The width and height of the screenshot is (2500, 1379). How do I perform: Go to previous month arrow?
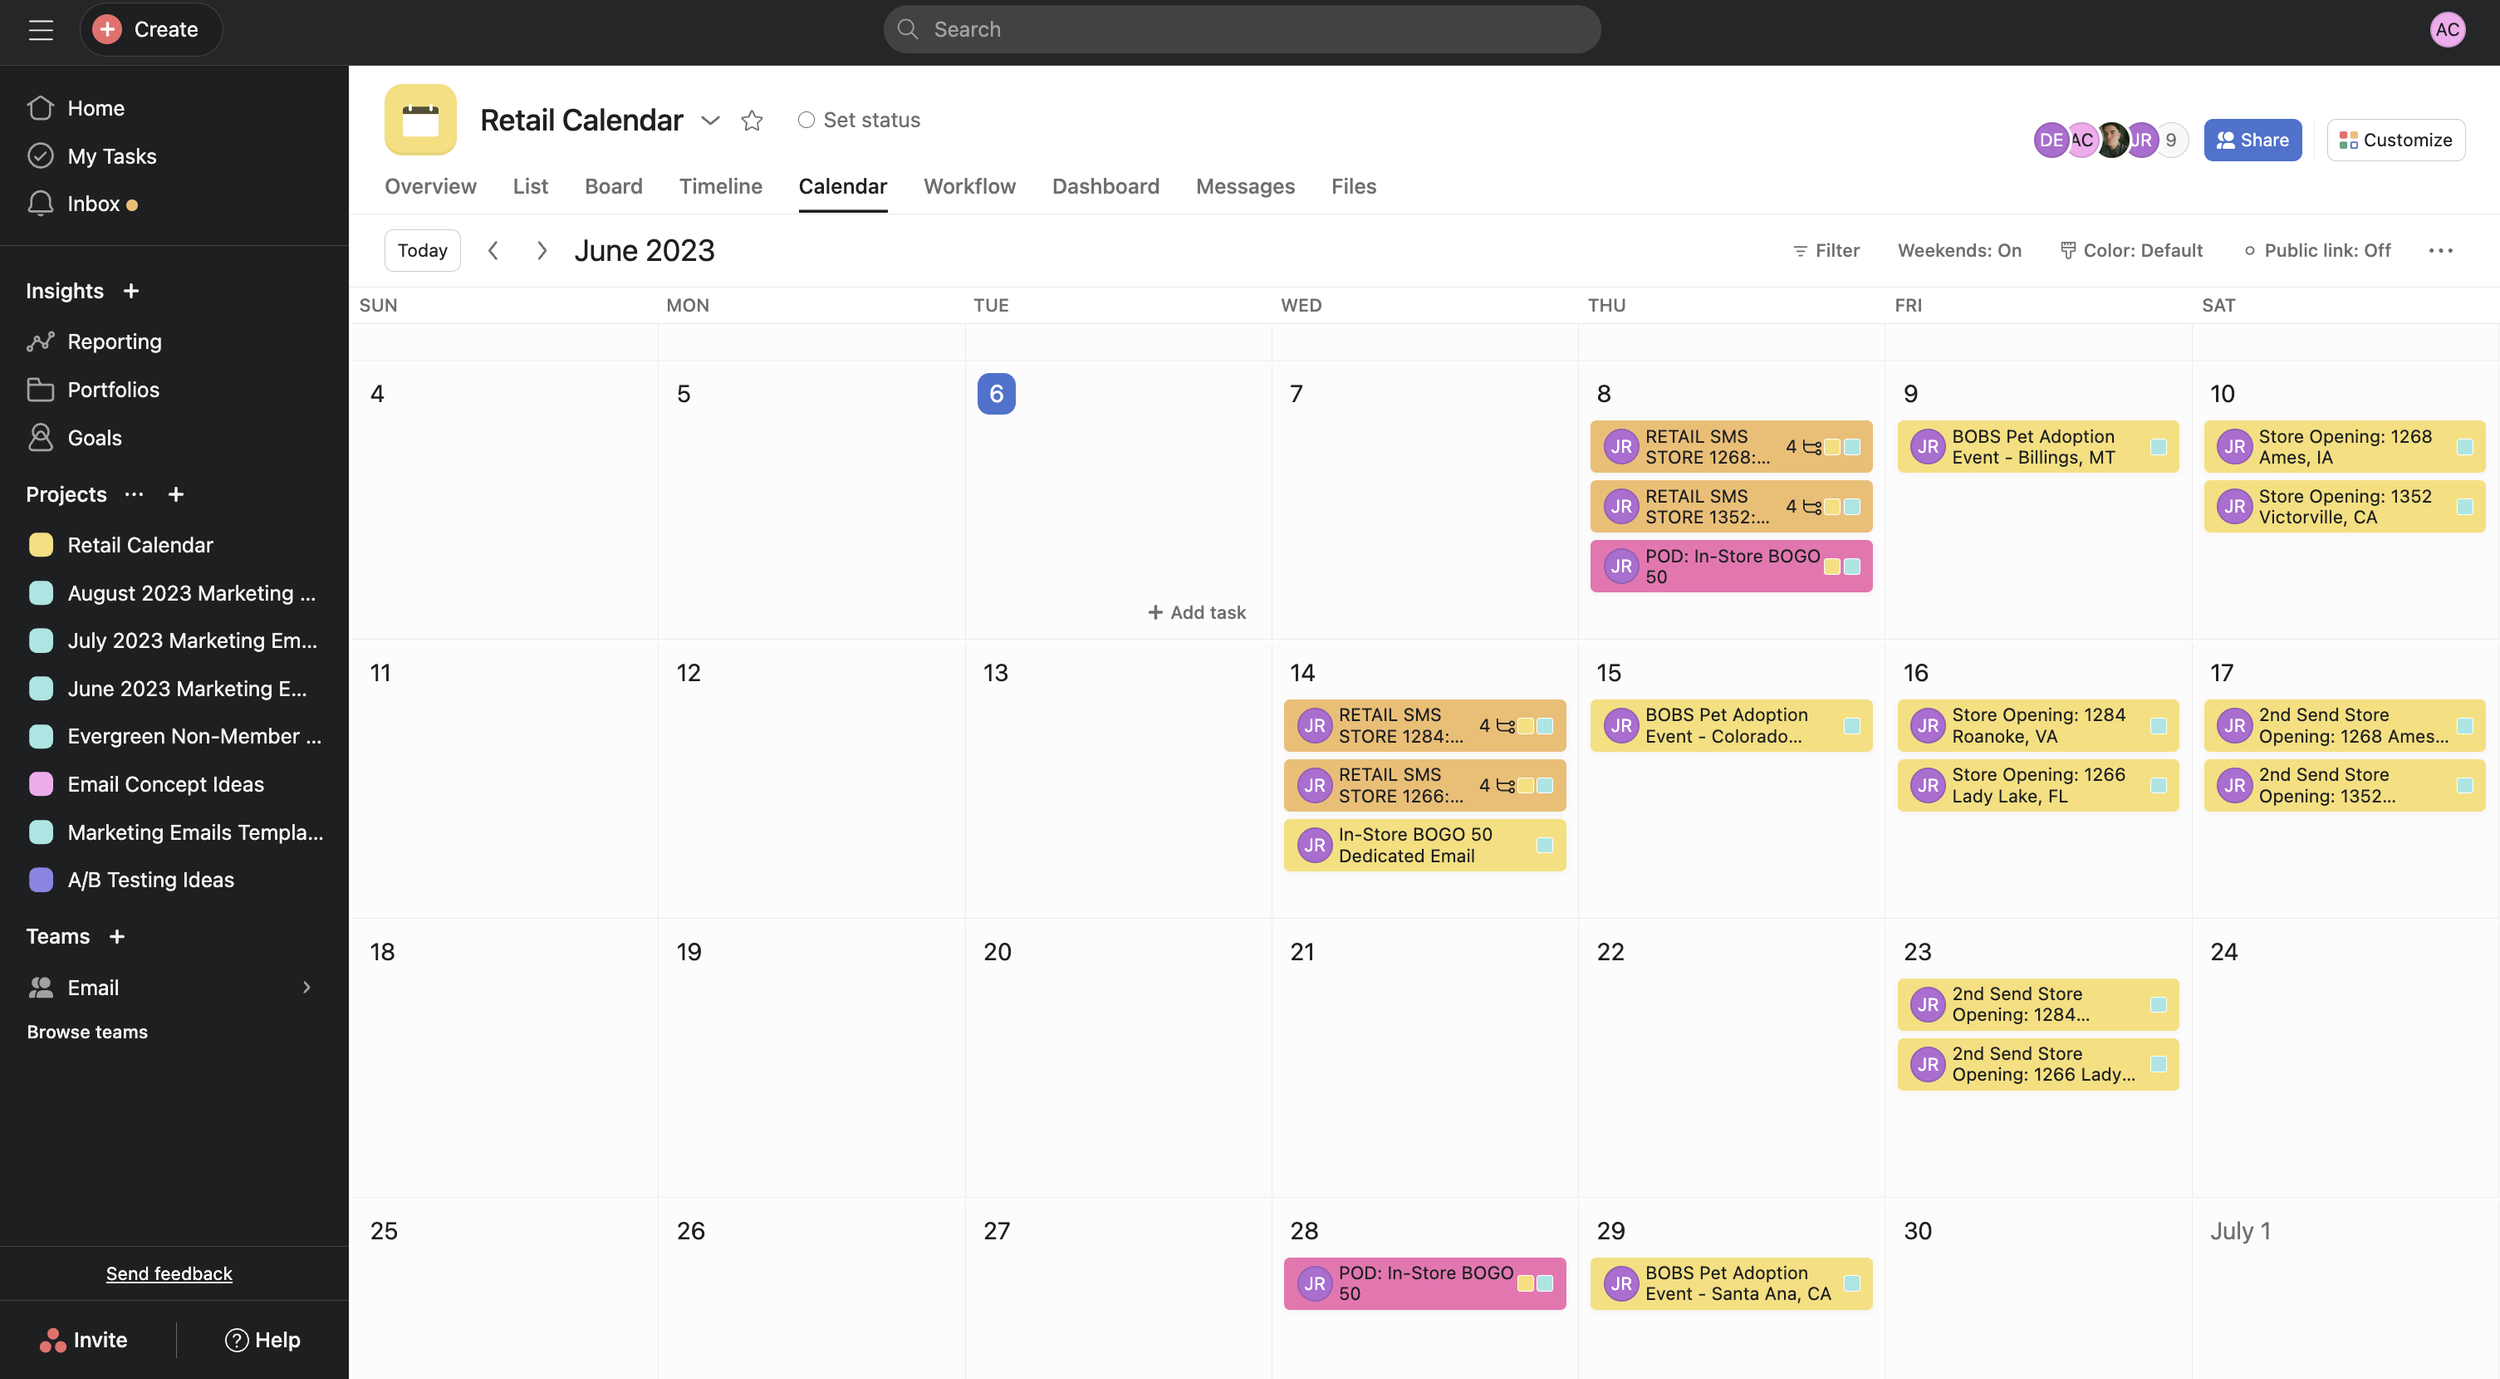493,251
